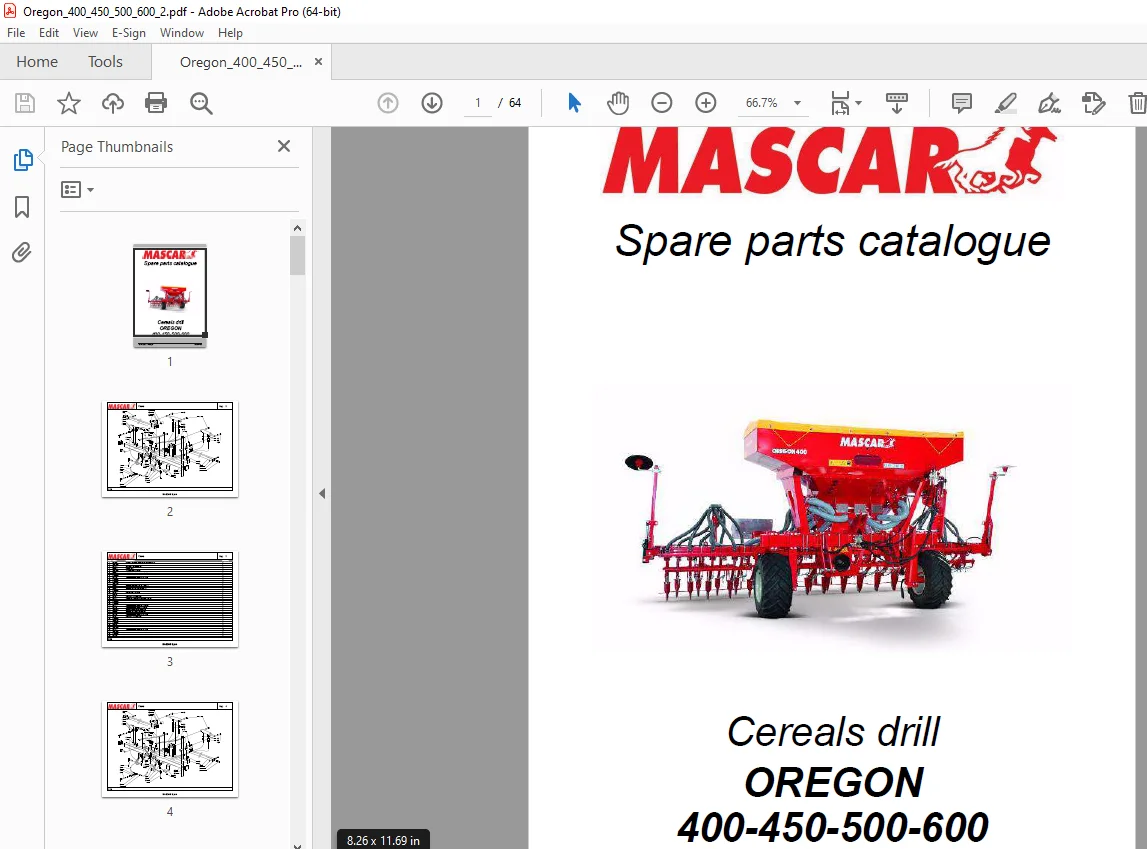Open the View menu
The width and height of the screenshot is (1147, 849).
[x=85, y=33]
